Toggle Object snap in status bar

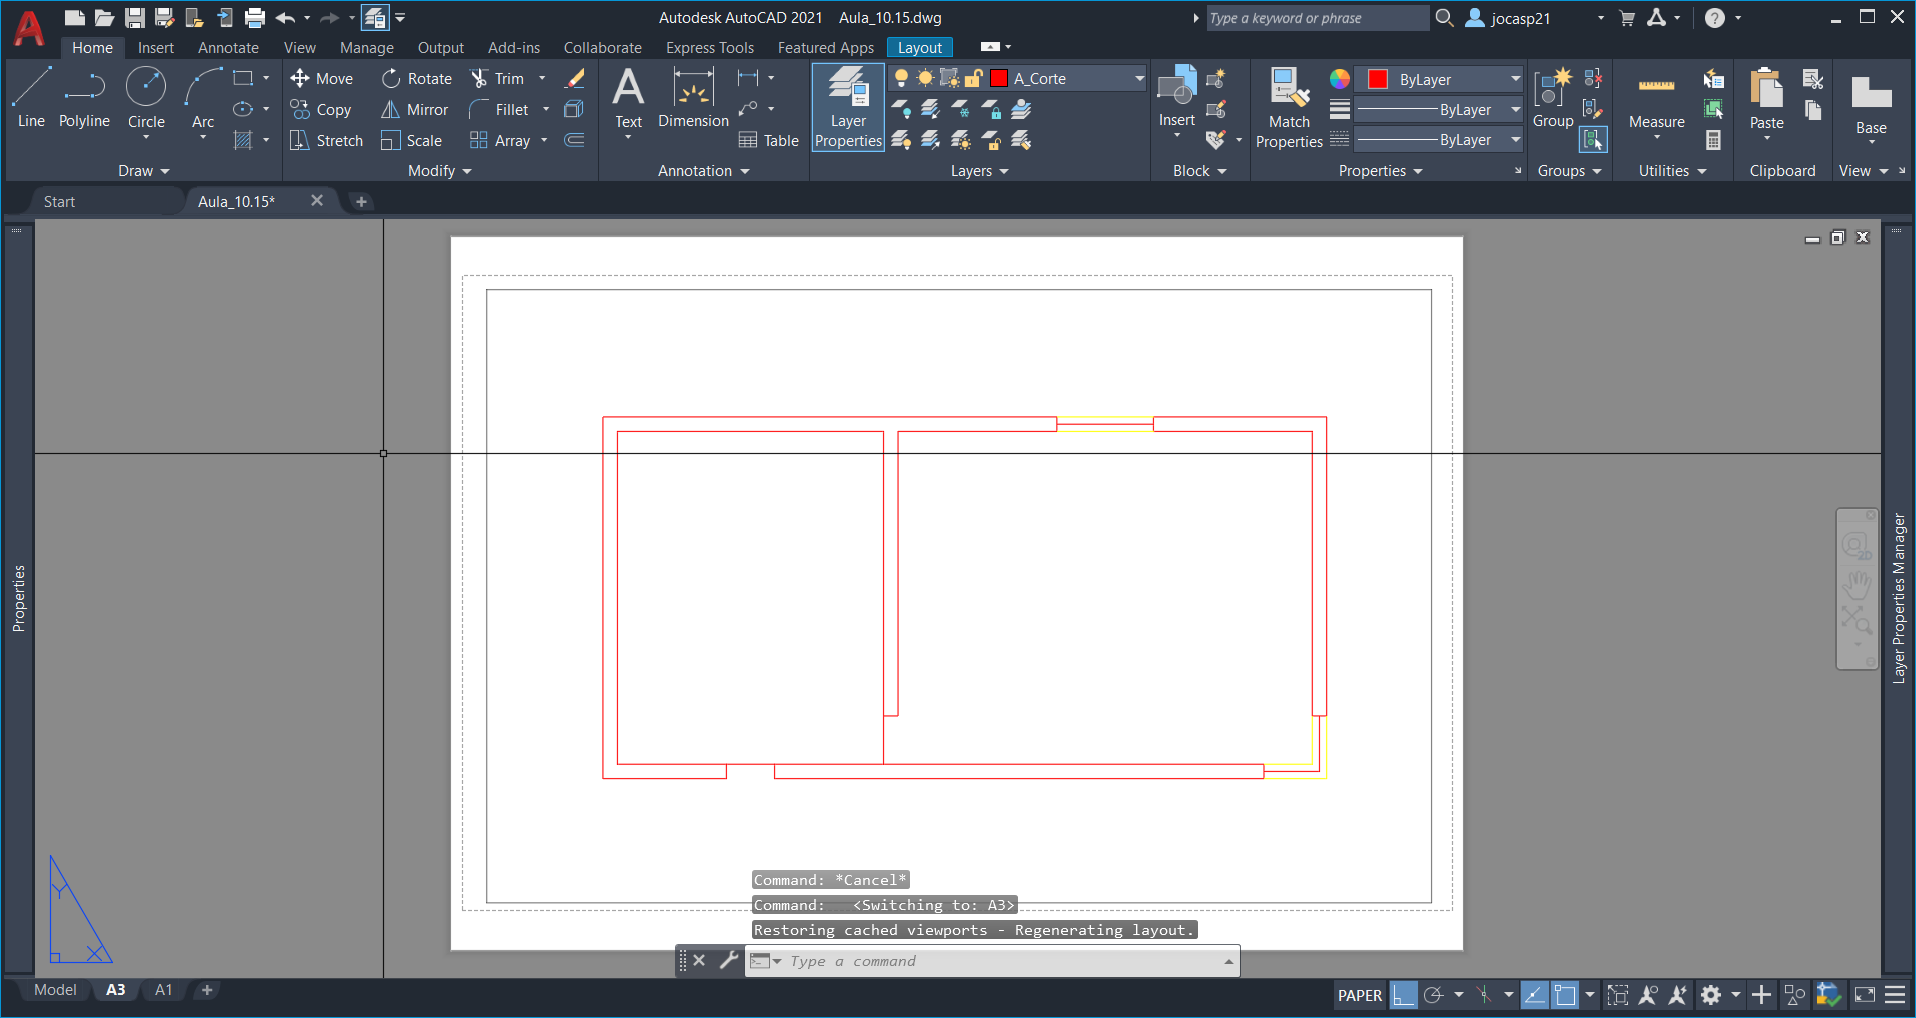pyautogui.click(x=1565, y=995)
